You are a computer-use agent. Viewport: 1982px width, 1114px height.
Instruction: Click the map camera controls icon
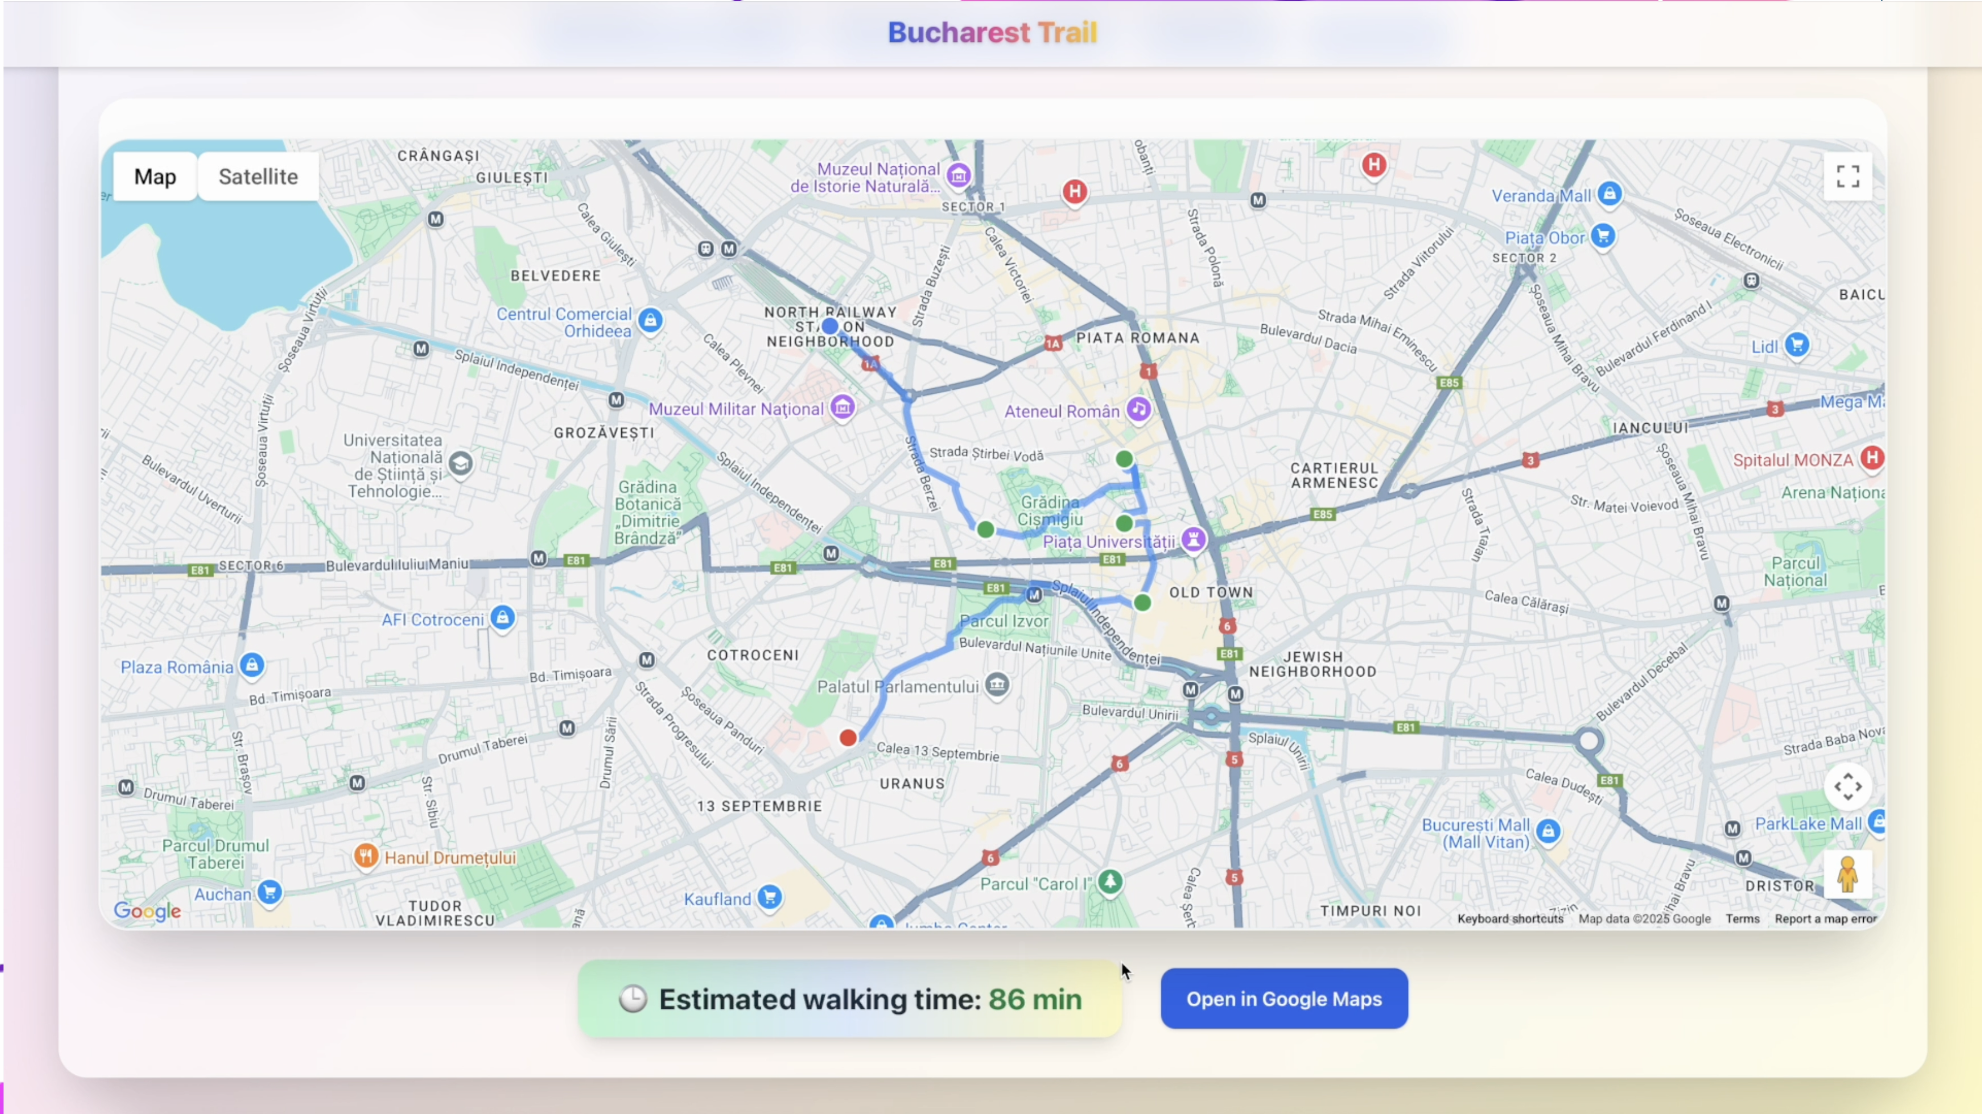coord(1847,787)
